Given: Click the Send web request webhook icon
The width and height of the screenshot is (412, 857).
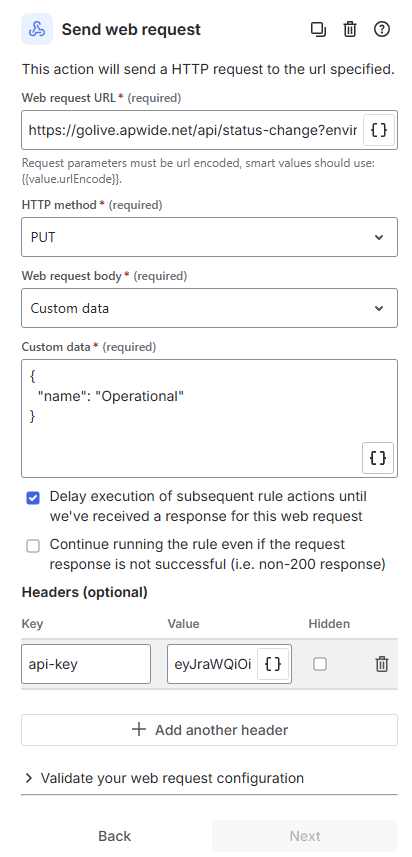Looking at the screenshot, I should click(37, 29).
